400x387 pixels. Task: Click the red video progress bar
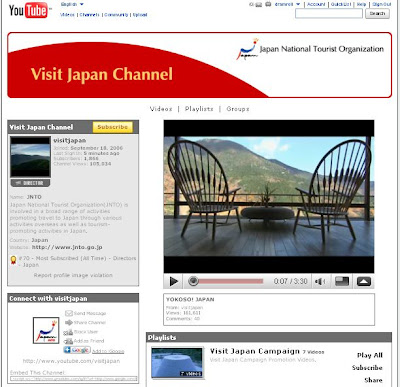click(231, 282)
